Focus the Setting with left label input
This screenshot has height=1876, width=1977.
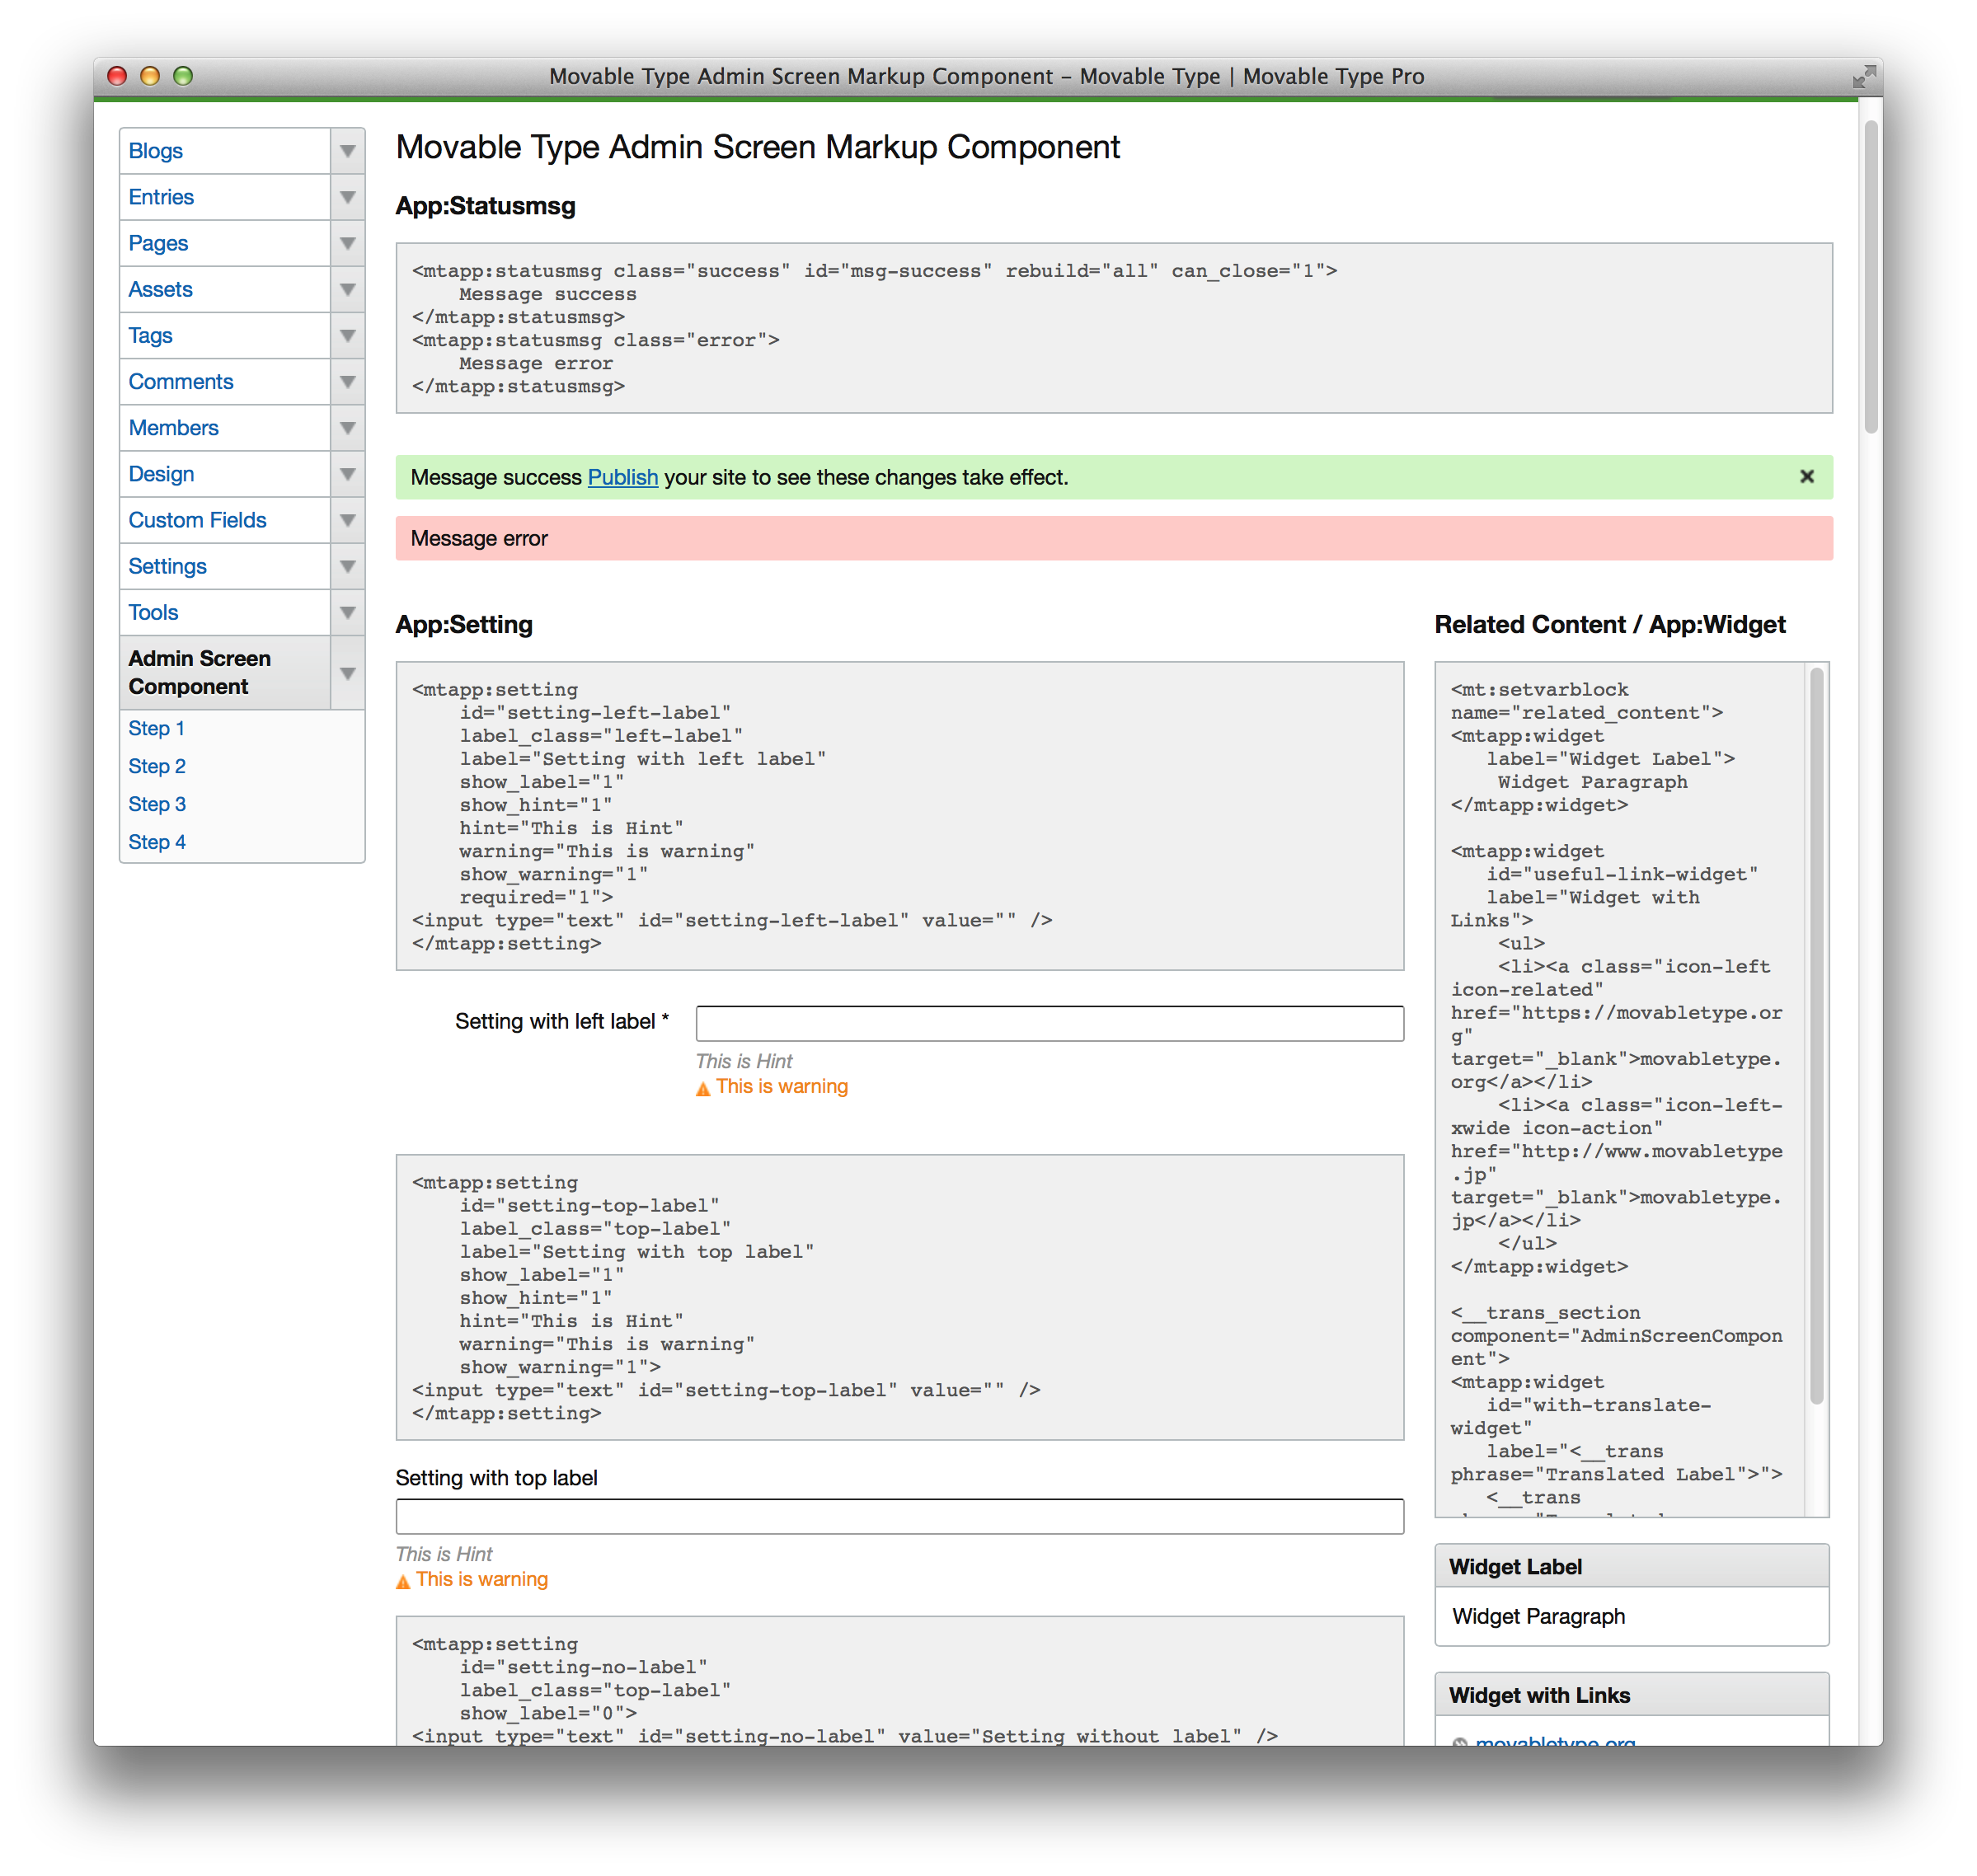pos(1049,1023)
